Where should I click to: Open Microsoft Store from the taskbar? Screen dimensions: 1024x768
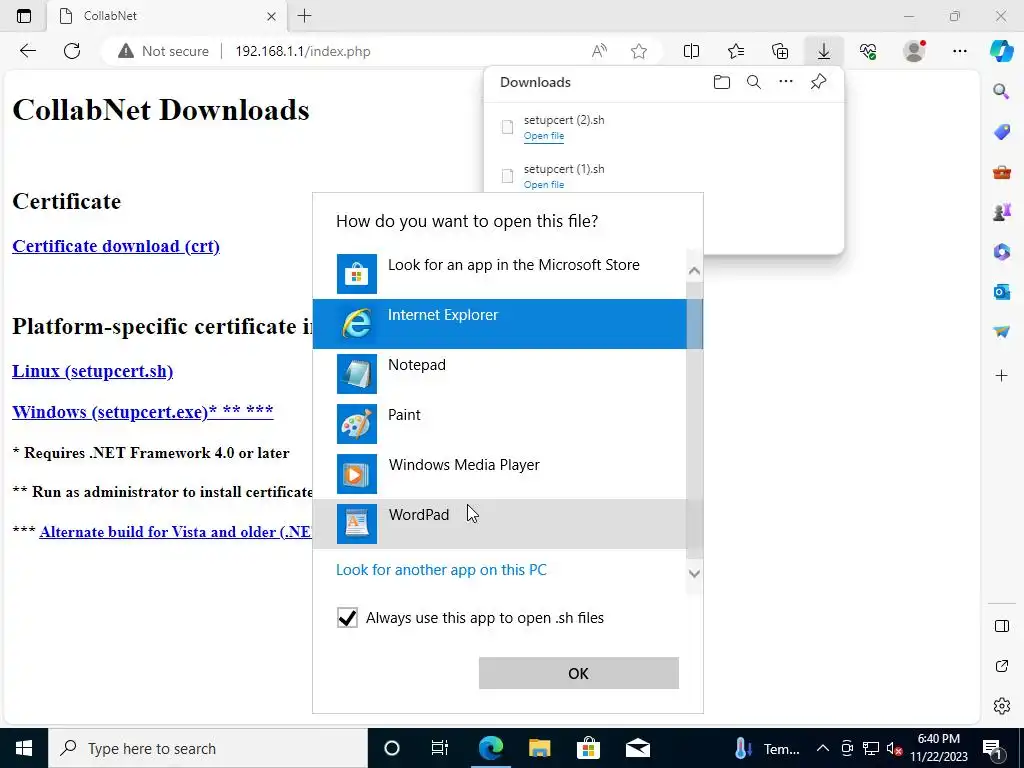(588, 748)
